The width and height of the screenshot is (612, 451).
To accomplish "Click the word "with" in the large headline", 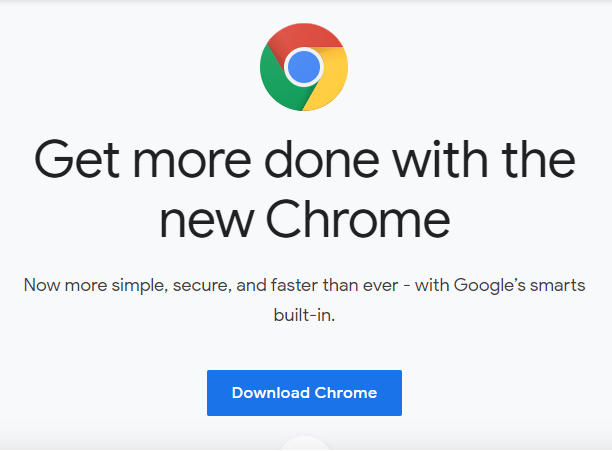I will click(x=440, y=159).
